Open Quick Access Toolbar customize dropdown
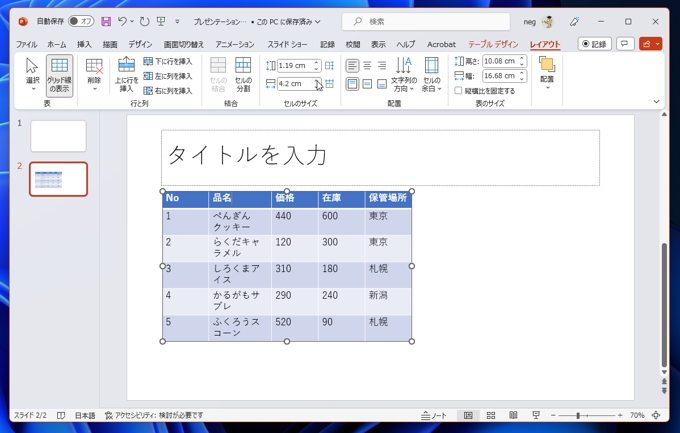 tap(177, 21)
